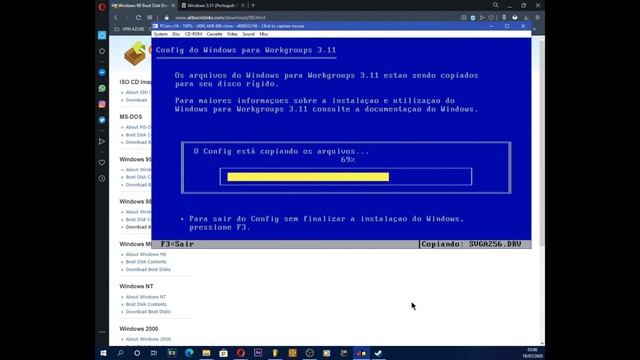Screen dimensions: 640x360
Task: Click the site's box logo image
Action: coord(136,53)
